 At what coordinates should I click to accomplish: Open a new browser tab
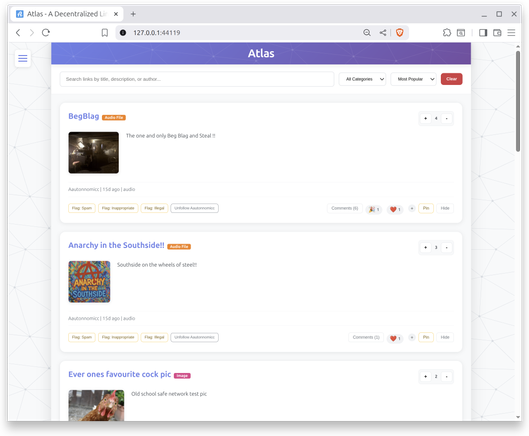[x=133, y=14]
